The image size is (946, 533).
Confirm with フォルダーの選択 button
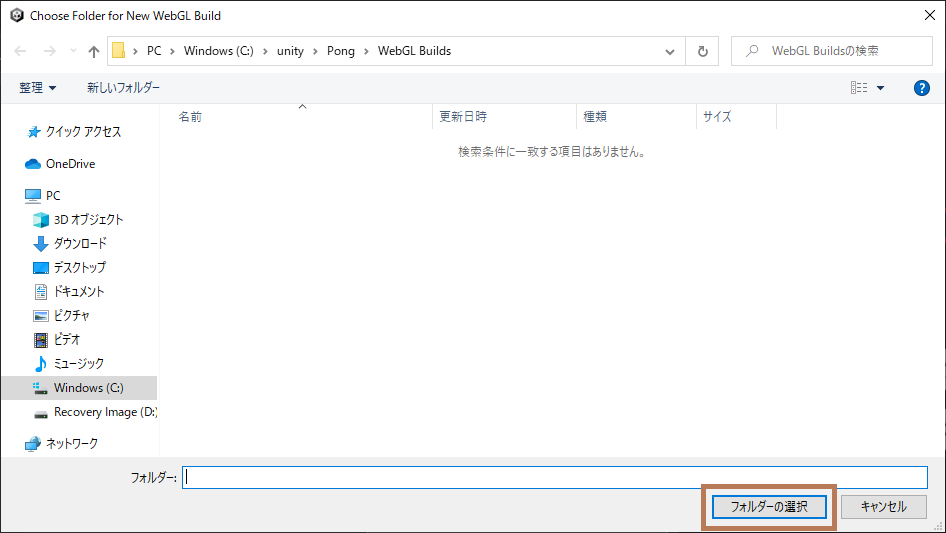769,507
